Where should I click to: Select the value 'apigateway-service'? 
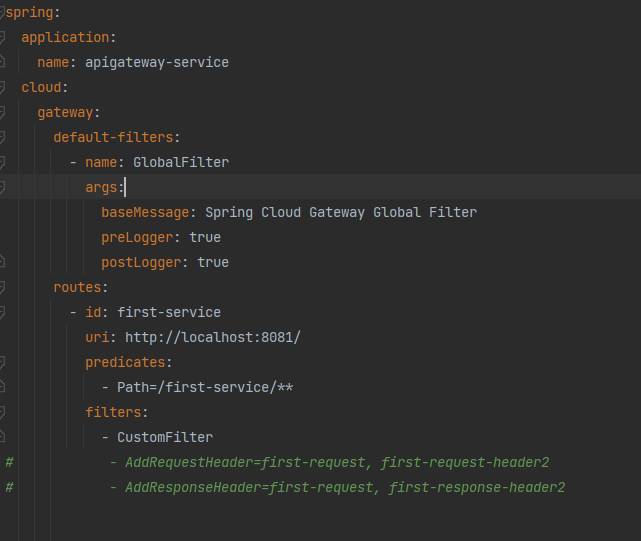157,63
